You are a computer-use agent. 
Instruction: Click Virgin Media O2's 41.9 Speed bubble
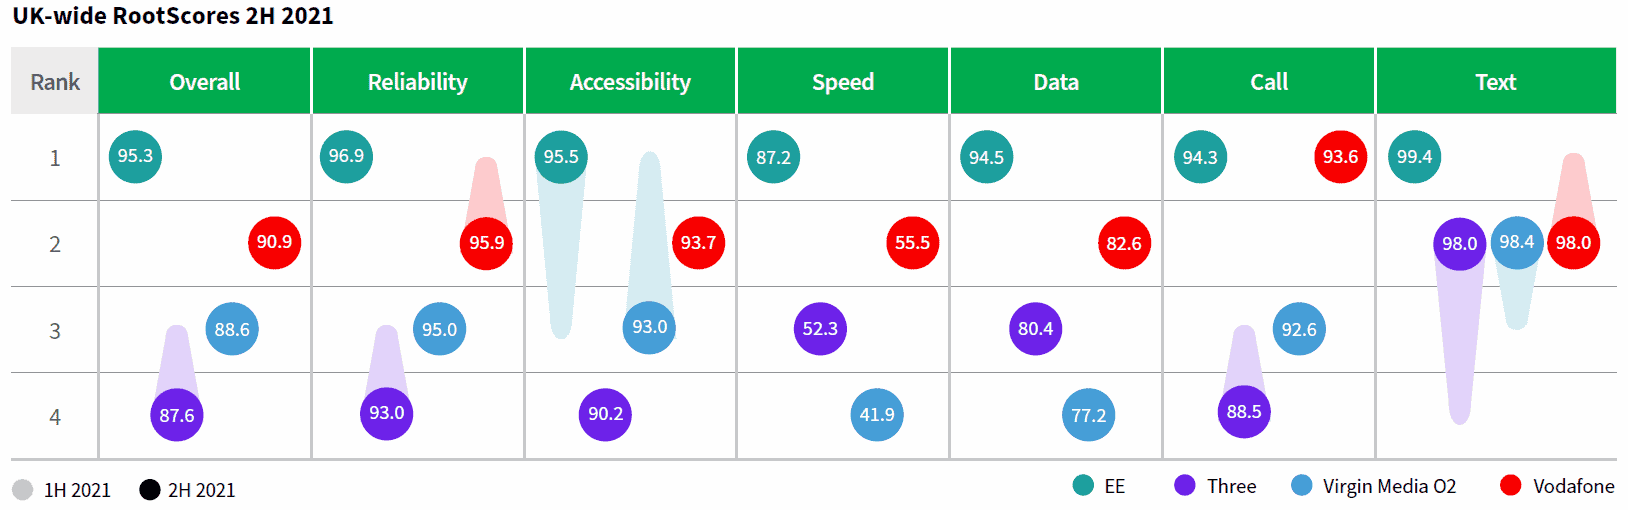pos(877,415)
